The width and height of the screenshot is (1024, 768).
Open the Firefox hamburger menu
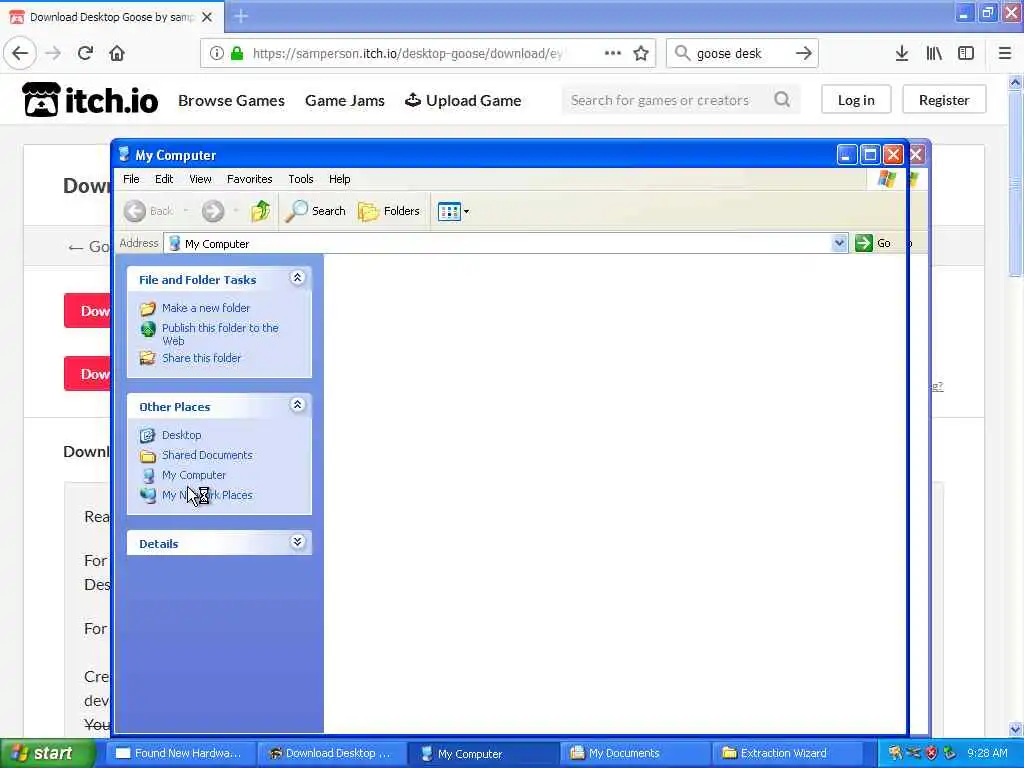(x=1004, y=53)
